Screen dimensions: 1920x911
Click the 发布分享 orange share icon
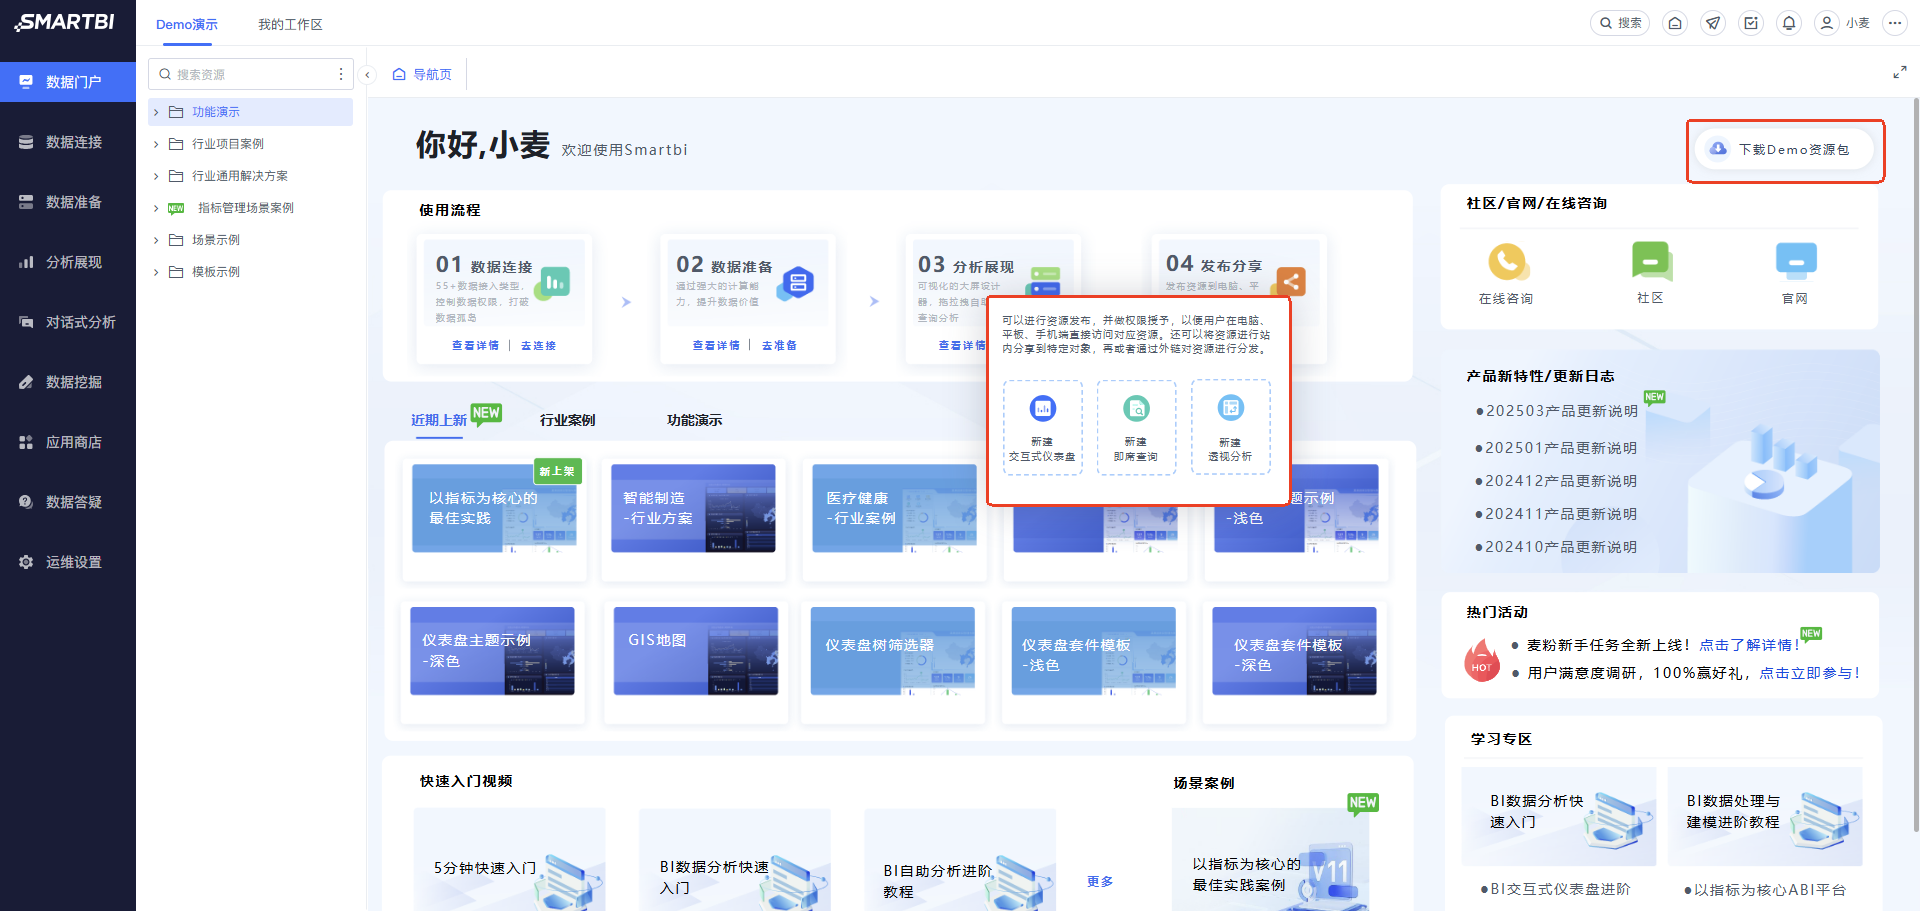(x=1290, y=282)
